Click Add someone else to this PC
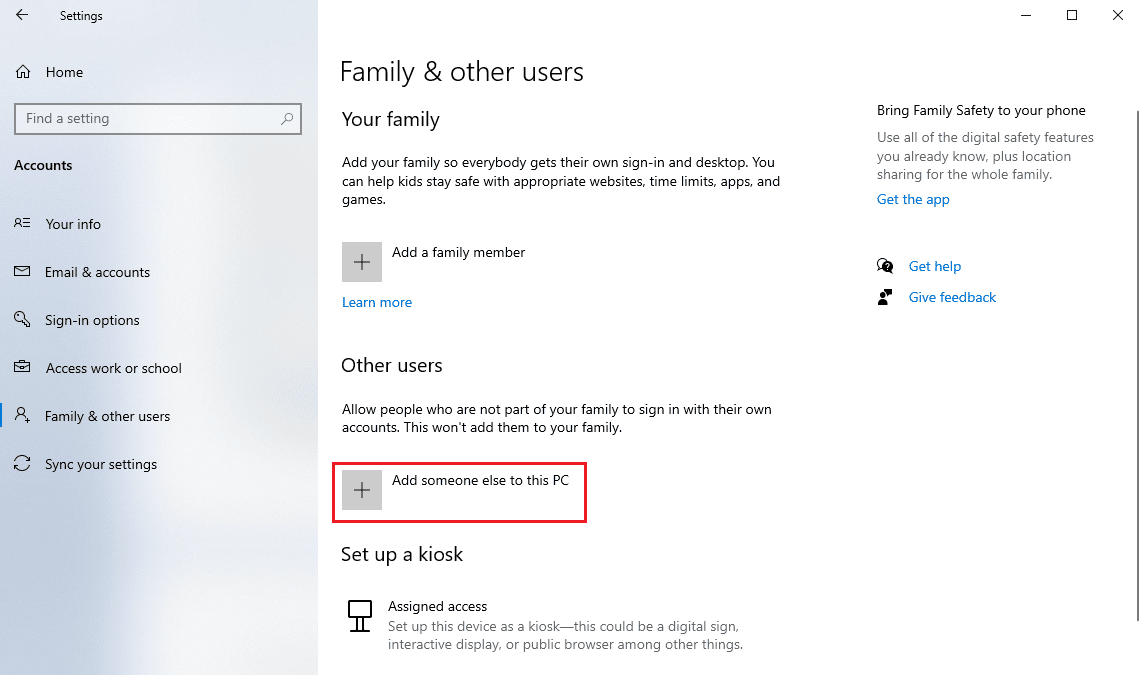This screenshot has height=675, width=1141. pos(480,480)
